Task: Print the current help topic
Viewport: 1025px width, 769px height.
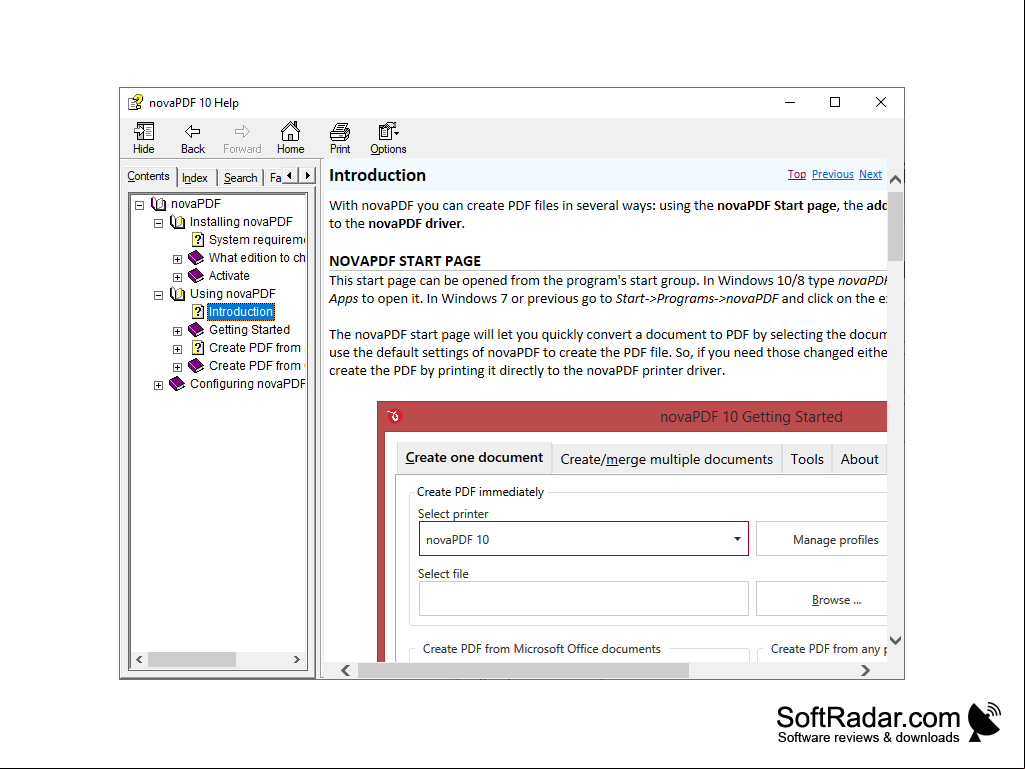Action: click(x=340, y=138)
